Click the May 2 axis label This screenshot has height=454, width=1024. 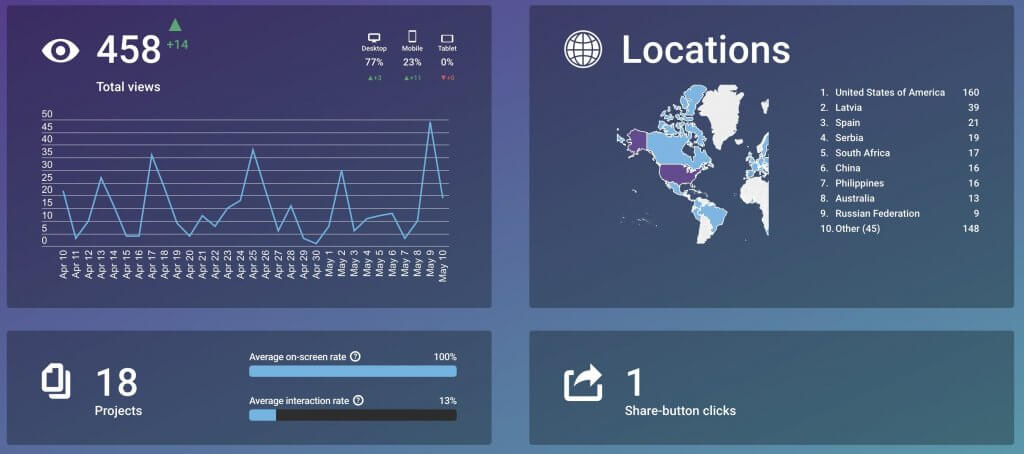[342, 265]
